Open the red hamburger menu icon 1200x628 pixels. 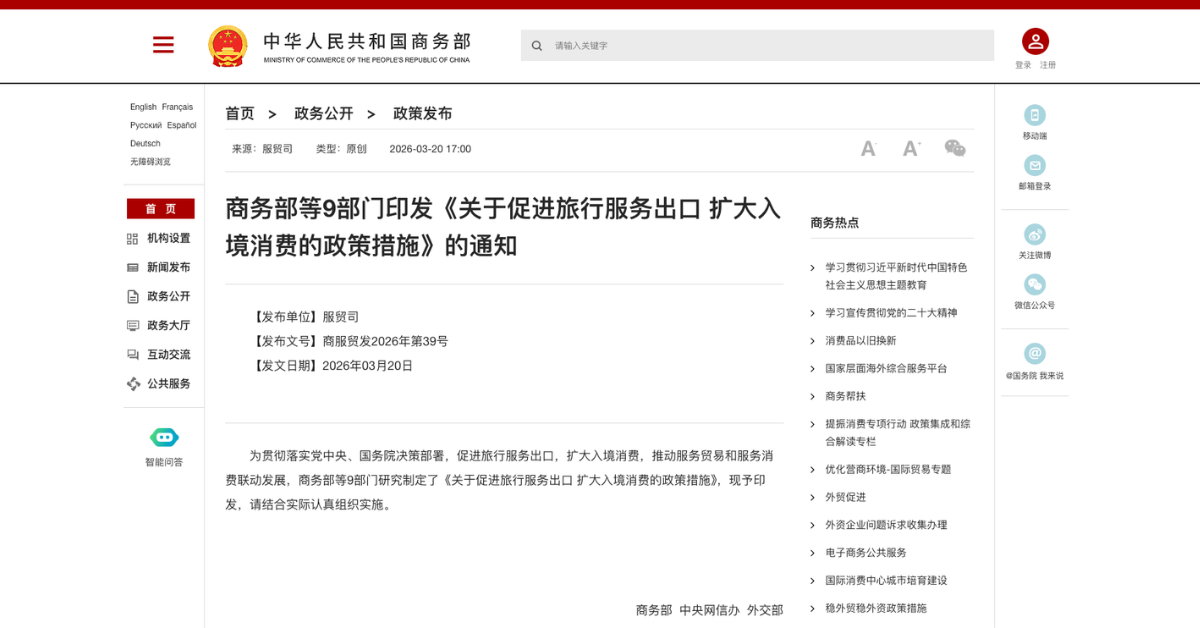pyautogui.click(x=163, y=45)
